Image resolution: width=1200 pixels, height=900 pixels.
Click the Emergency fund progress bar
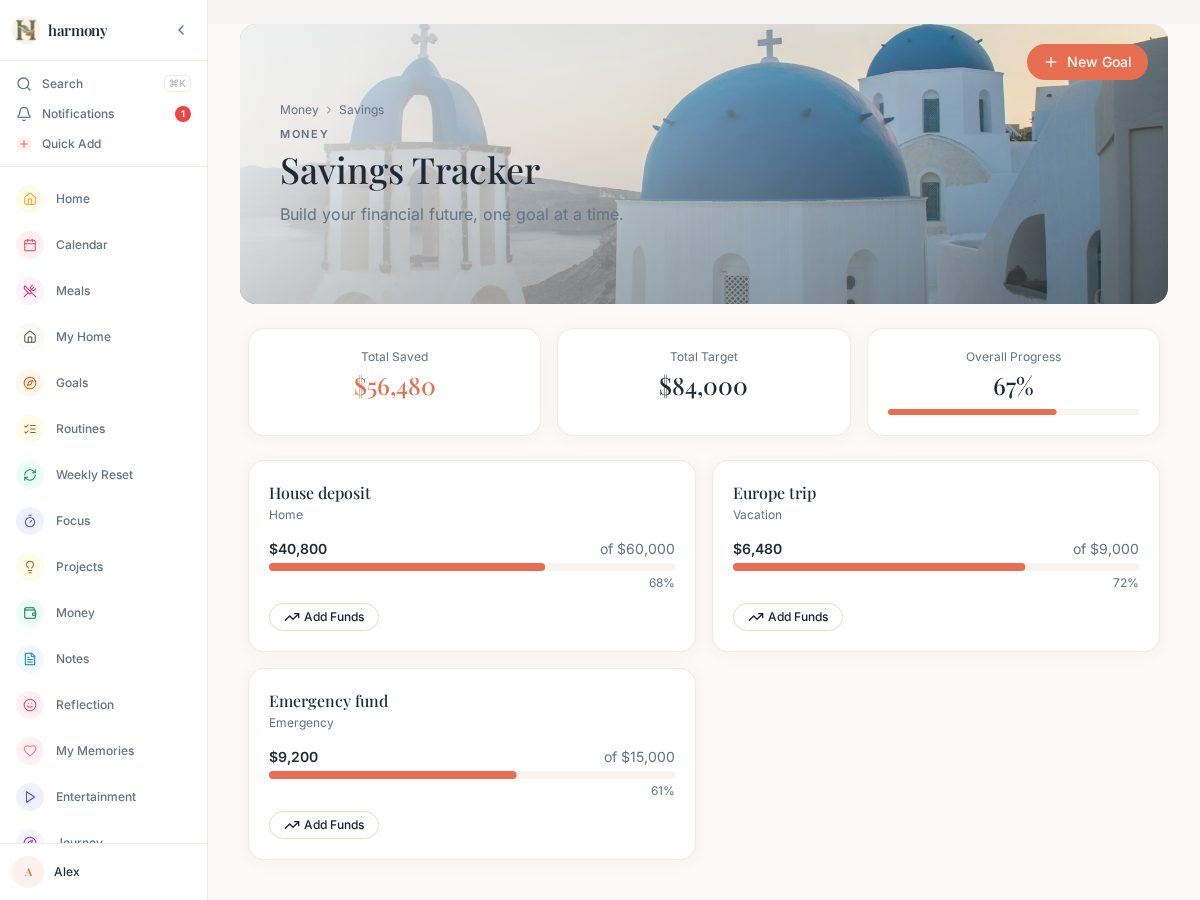click(472, 775)
